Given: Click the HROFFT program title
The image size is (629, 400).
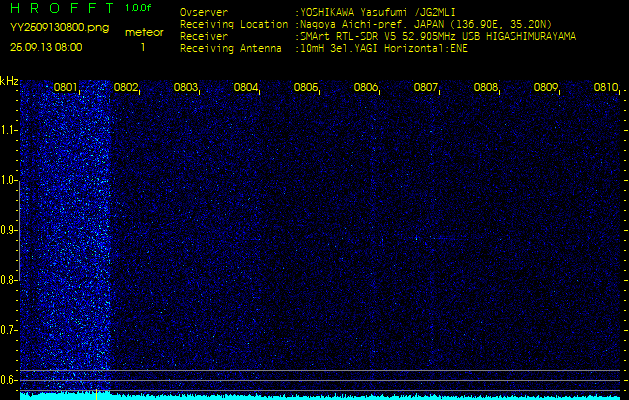Looking at the screenshot, I should [62, 8].
